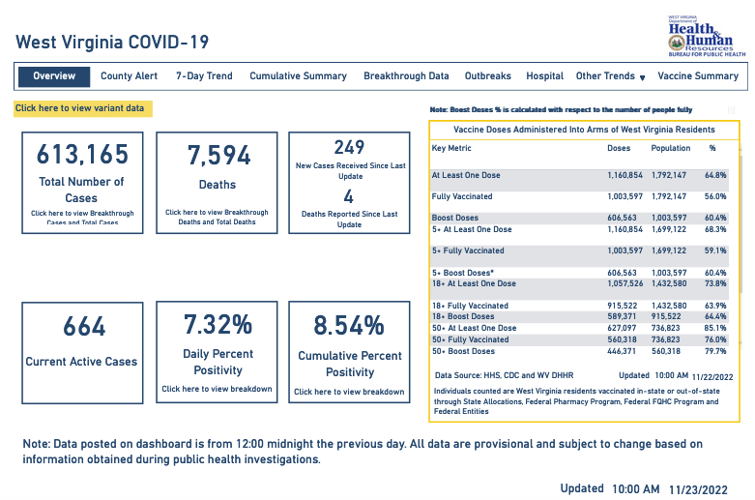755x500 pixels.
Task: View the Outbreaks tab
Action: point(488,76)
